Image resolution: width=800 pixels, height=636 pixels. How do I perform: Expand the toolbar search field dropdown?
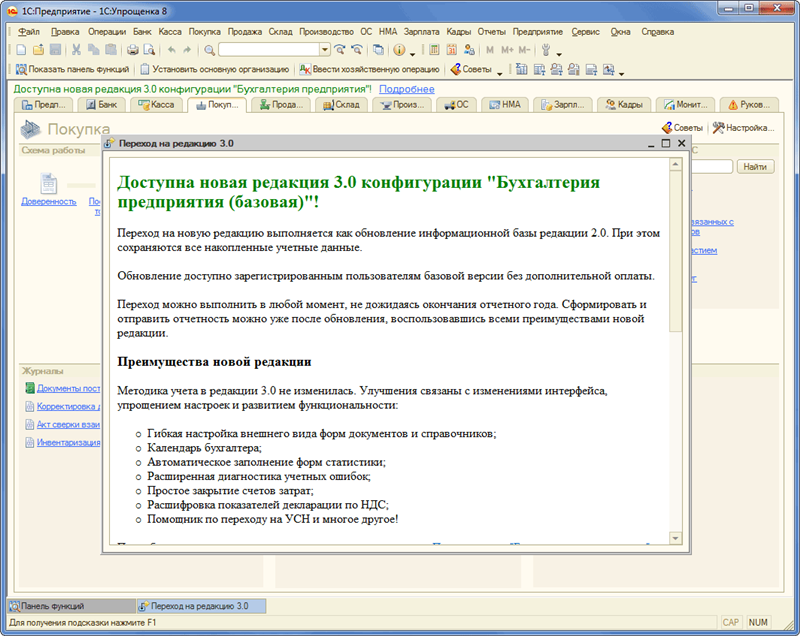(324, 49)
